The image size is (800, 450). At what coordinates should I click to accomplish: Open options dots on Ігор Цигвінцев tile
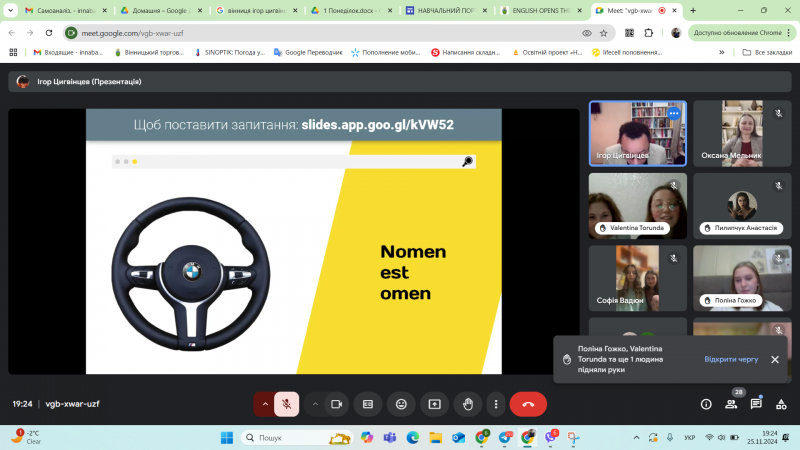(674, 113)
